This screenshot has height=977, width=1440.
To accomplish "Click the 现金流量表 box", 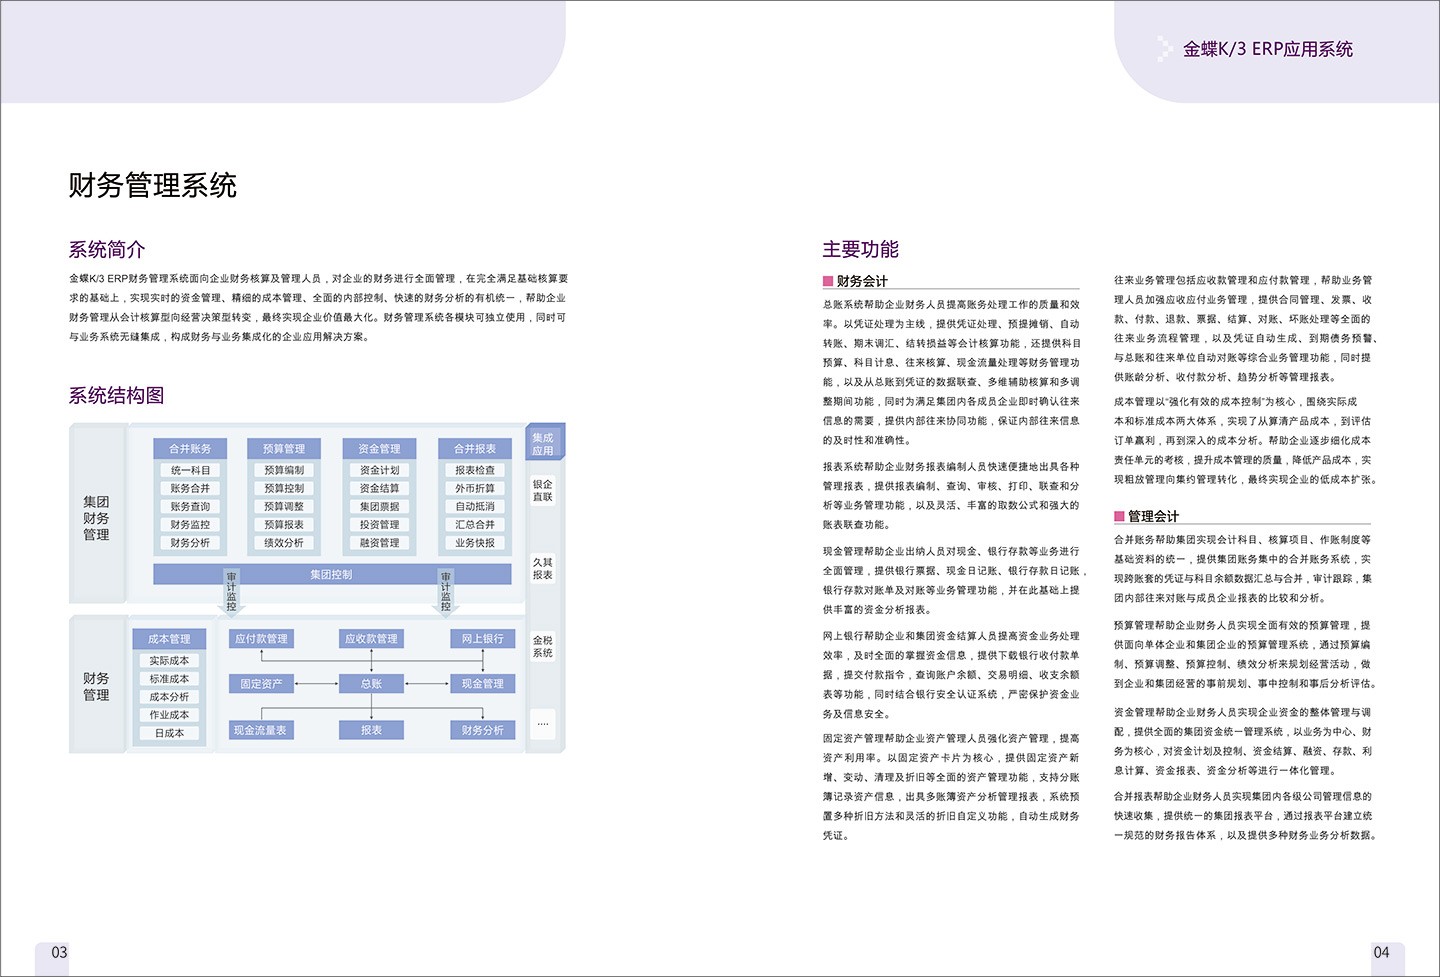I will 260,730.
